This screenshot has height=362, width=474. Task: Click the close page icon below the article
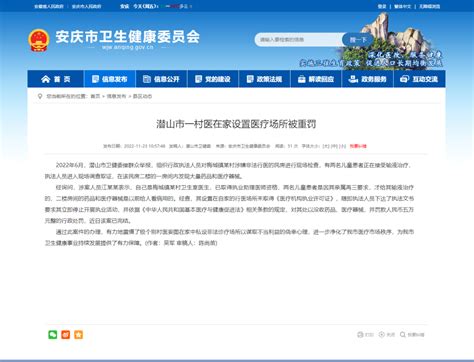pyautogui.click(x=382, y=334)
